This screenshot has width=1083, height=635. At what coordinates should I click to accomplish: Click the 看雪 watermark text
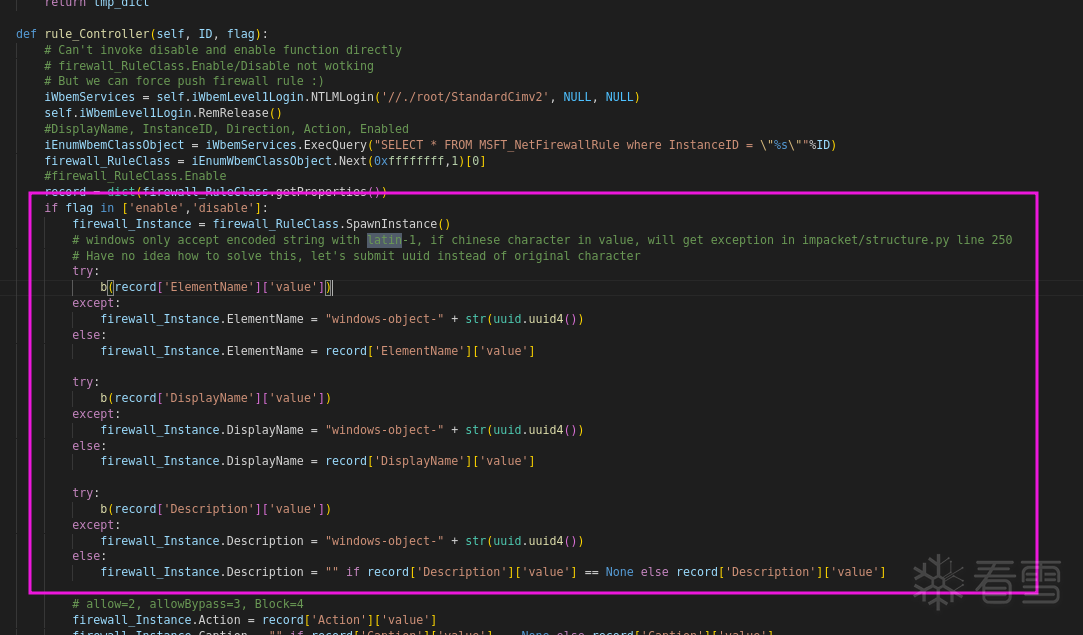(x=1016, y=582)
